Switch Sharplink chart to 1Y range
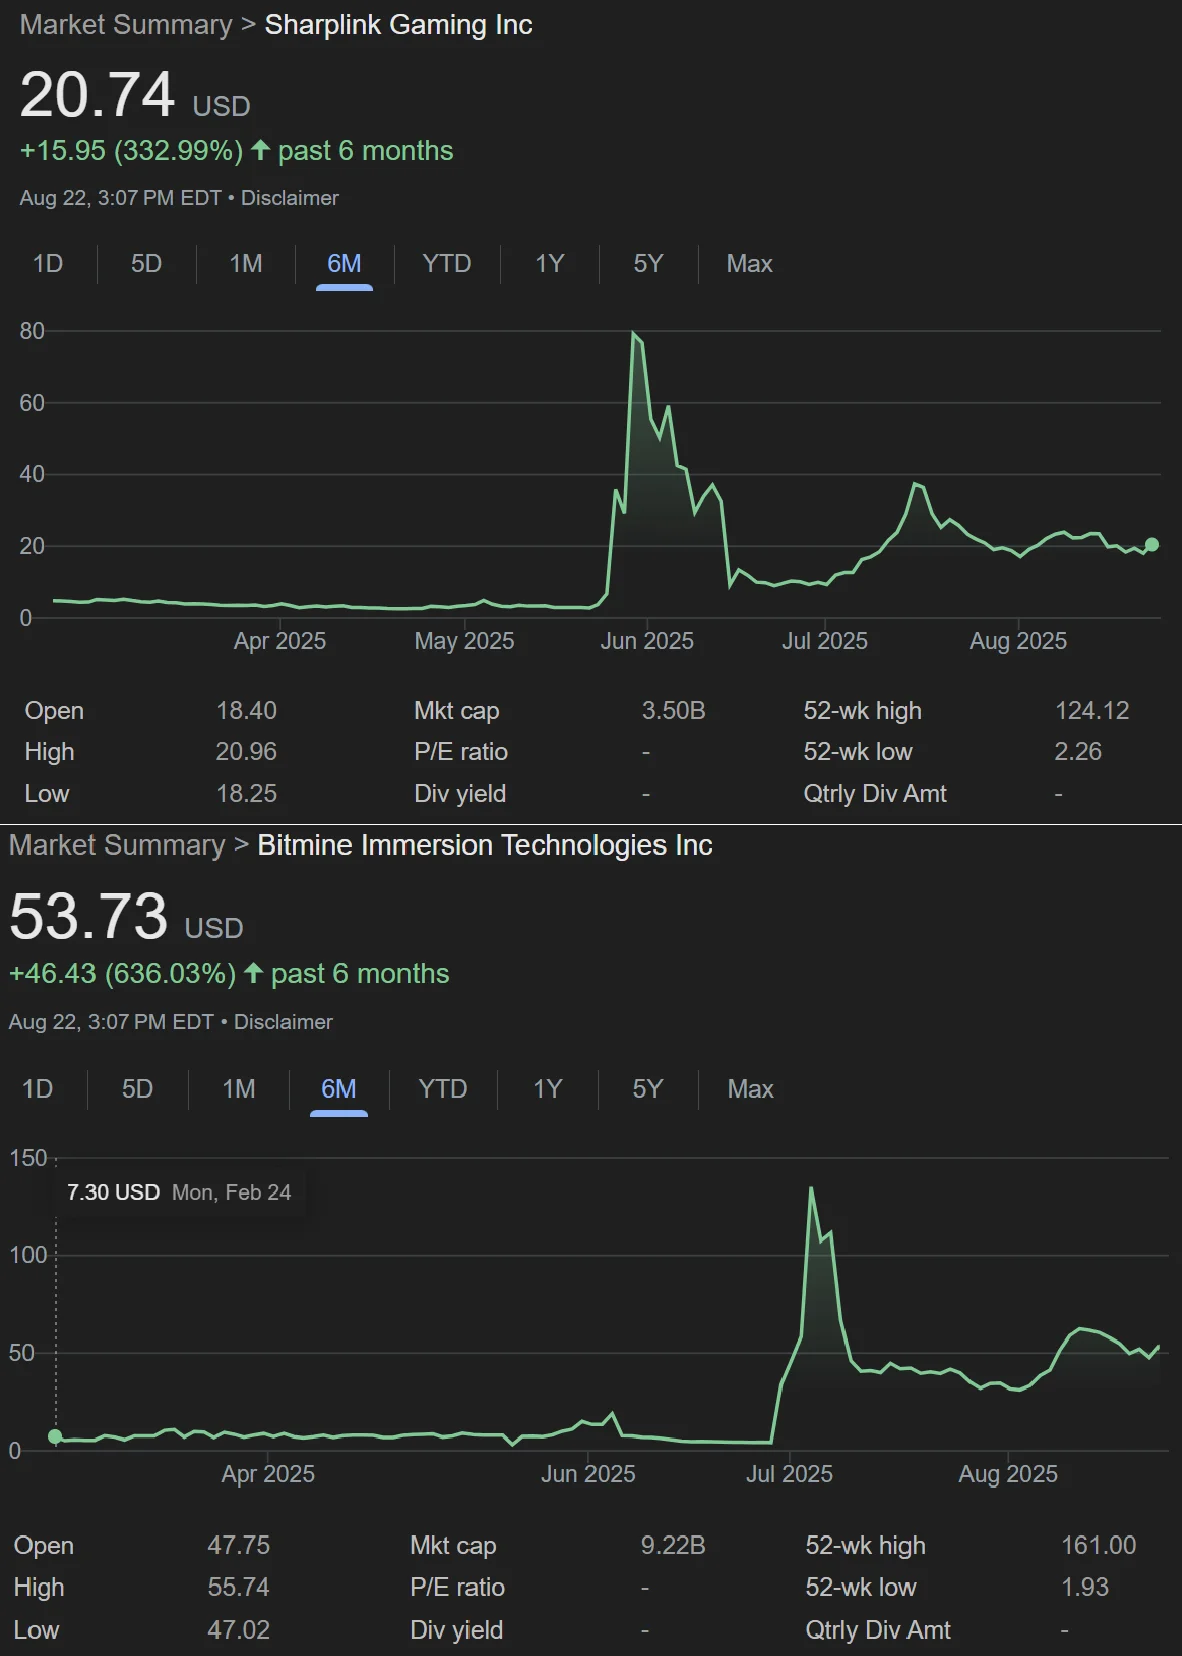 pos(550,263)
